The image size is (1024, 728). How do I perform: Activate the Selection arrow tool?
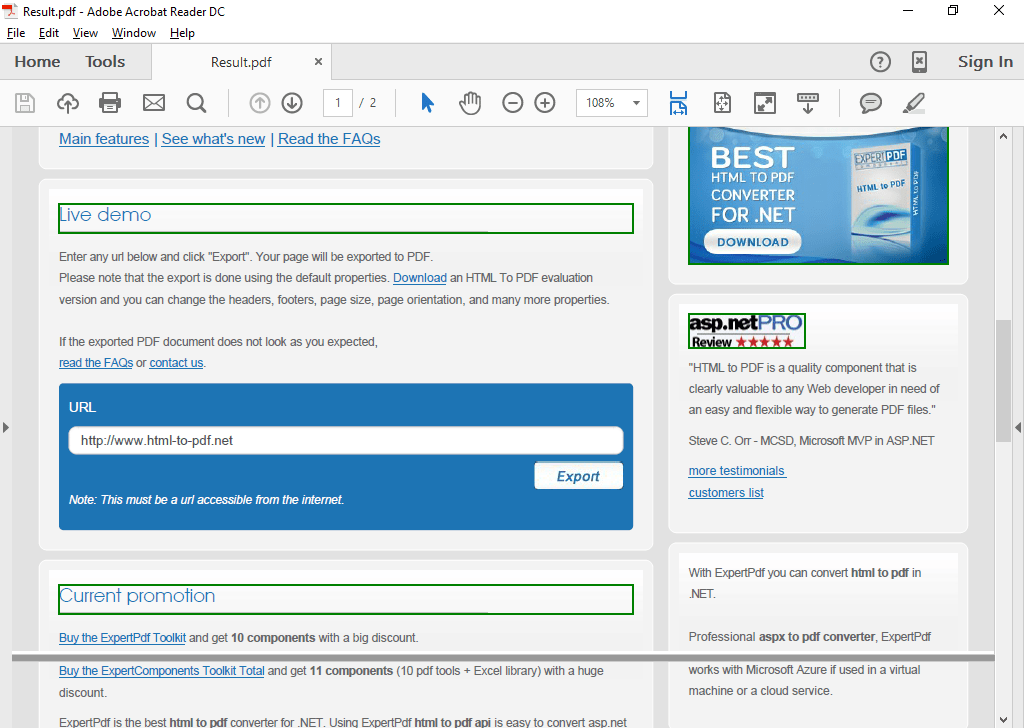[x=425, y=103]
